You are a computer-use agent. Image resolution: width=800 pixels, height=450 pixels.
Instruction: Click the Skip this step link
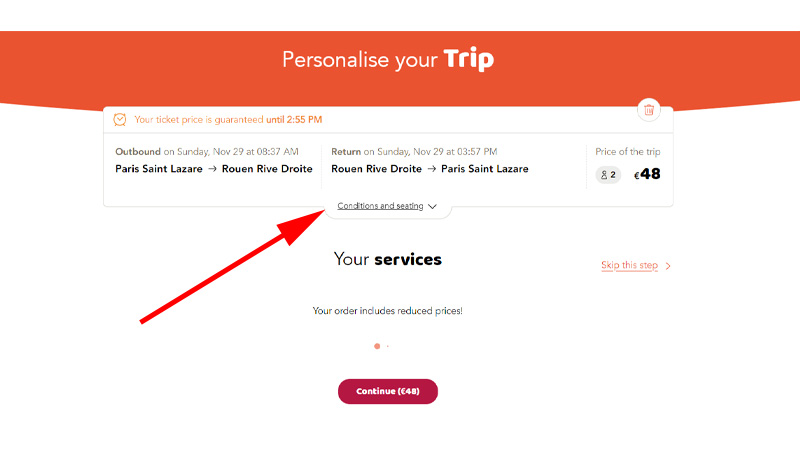click(629, 265)
